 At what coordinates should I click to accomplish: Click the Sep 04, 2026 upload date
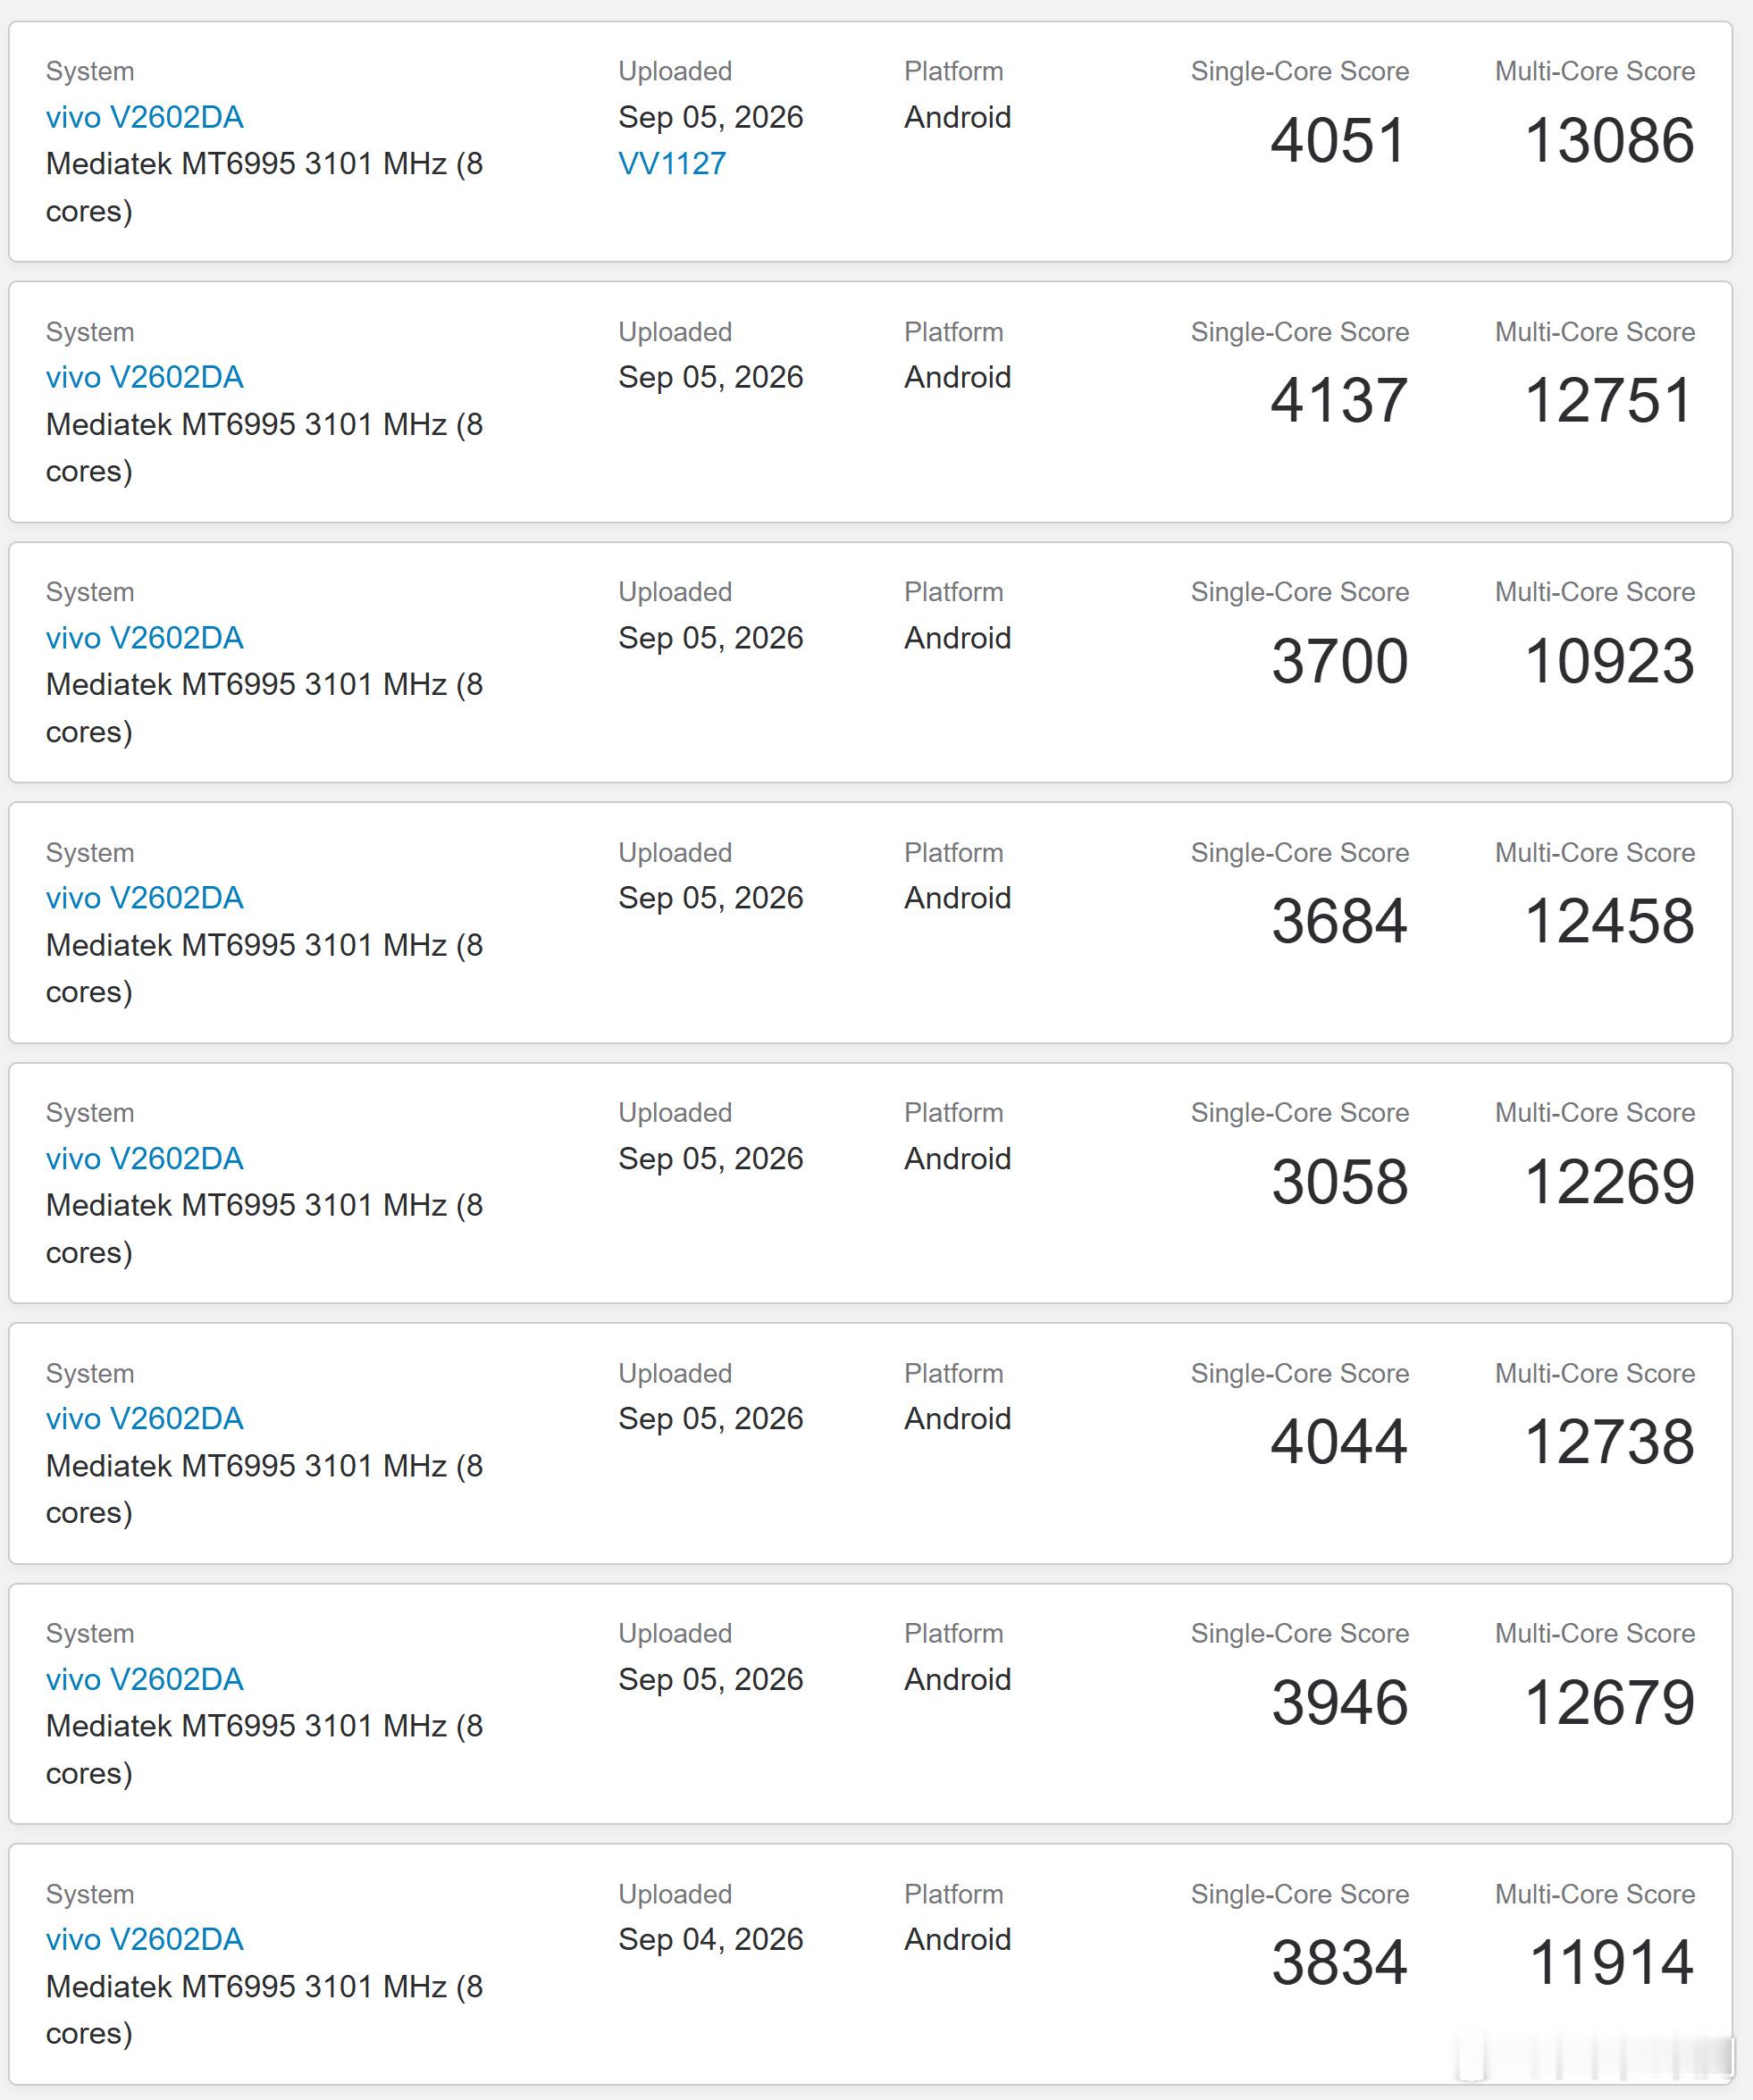click(x=711, y=1939)
